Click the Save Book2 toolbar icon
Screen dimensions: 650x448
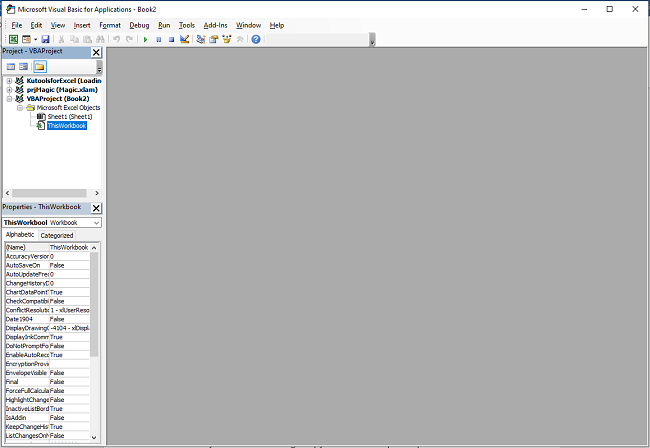(x=45, y=39)
